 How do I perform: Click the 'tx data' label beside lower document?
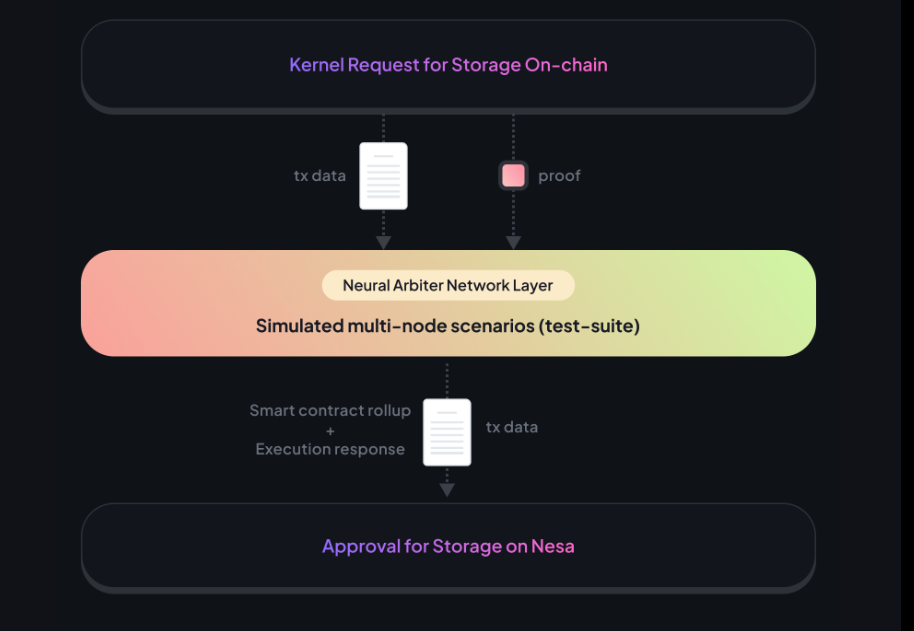pos(512,427)
